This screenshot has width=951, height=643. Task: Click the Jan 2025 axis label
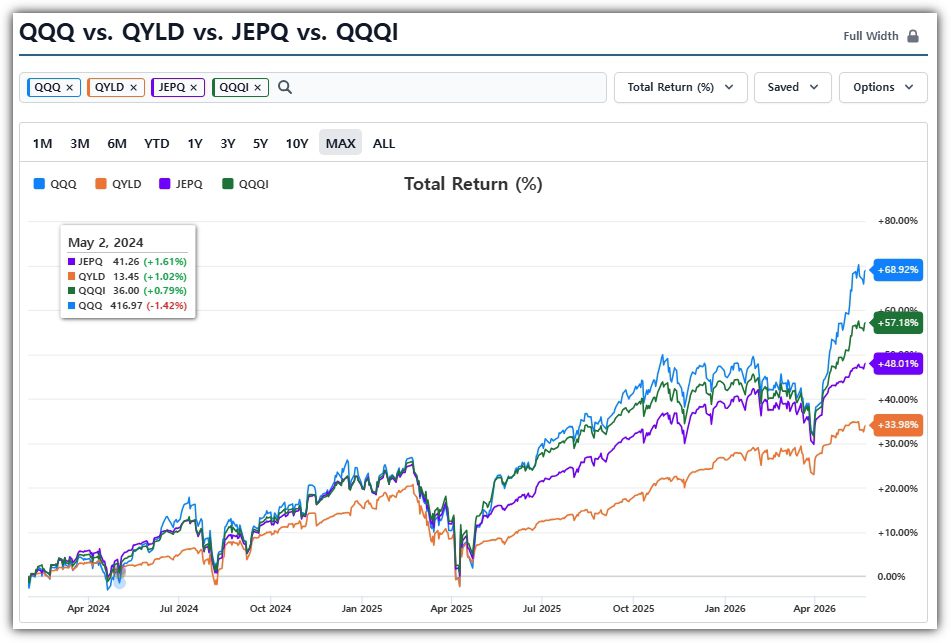(x=361, y=608)
